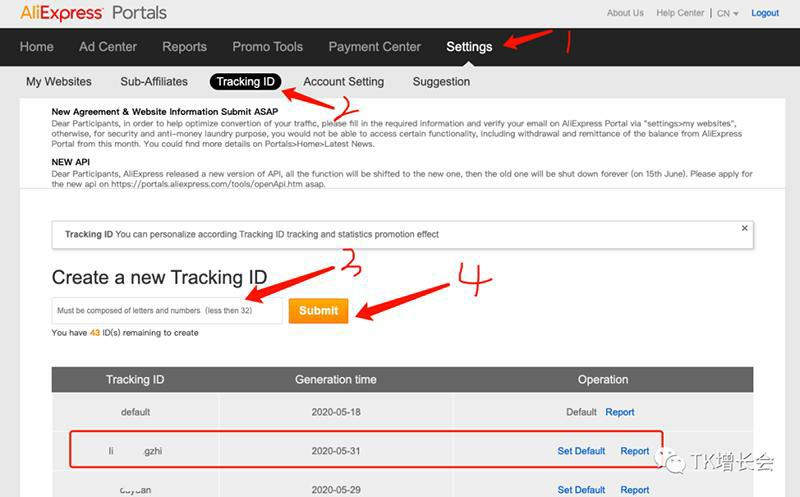Close the Tracking ID info banner

(x=744, y=228)
